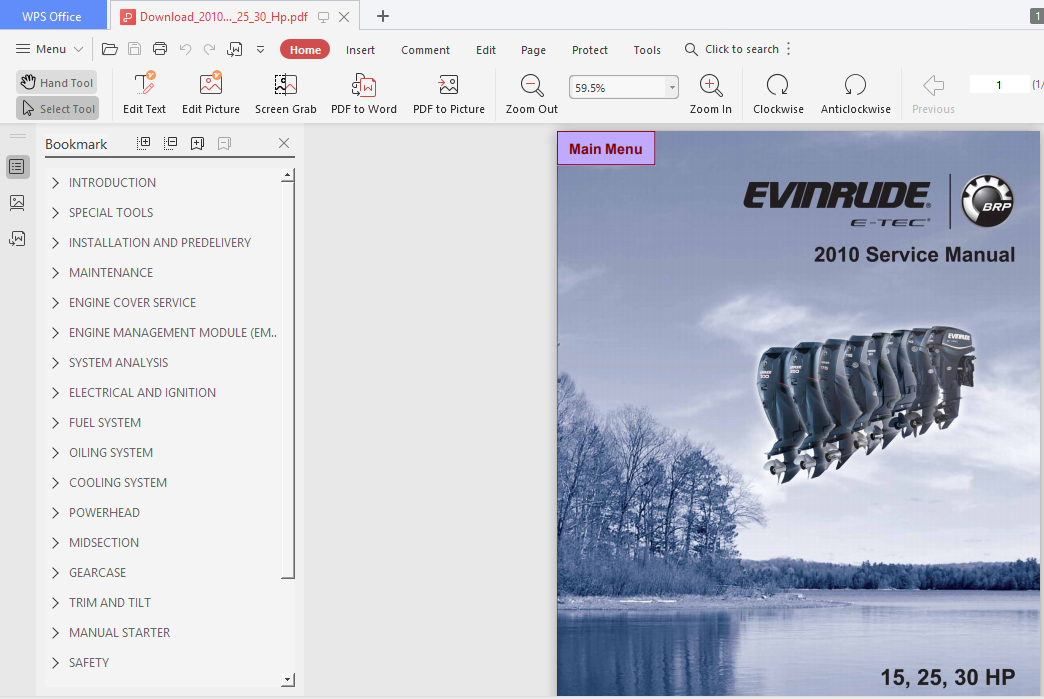
Task: Expand the SPECIAL TOOLS bookmark
Action: click(55, 212)
